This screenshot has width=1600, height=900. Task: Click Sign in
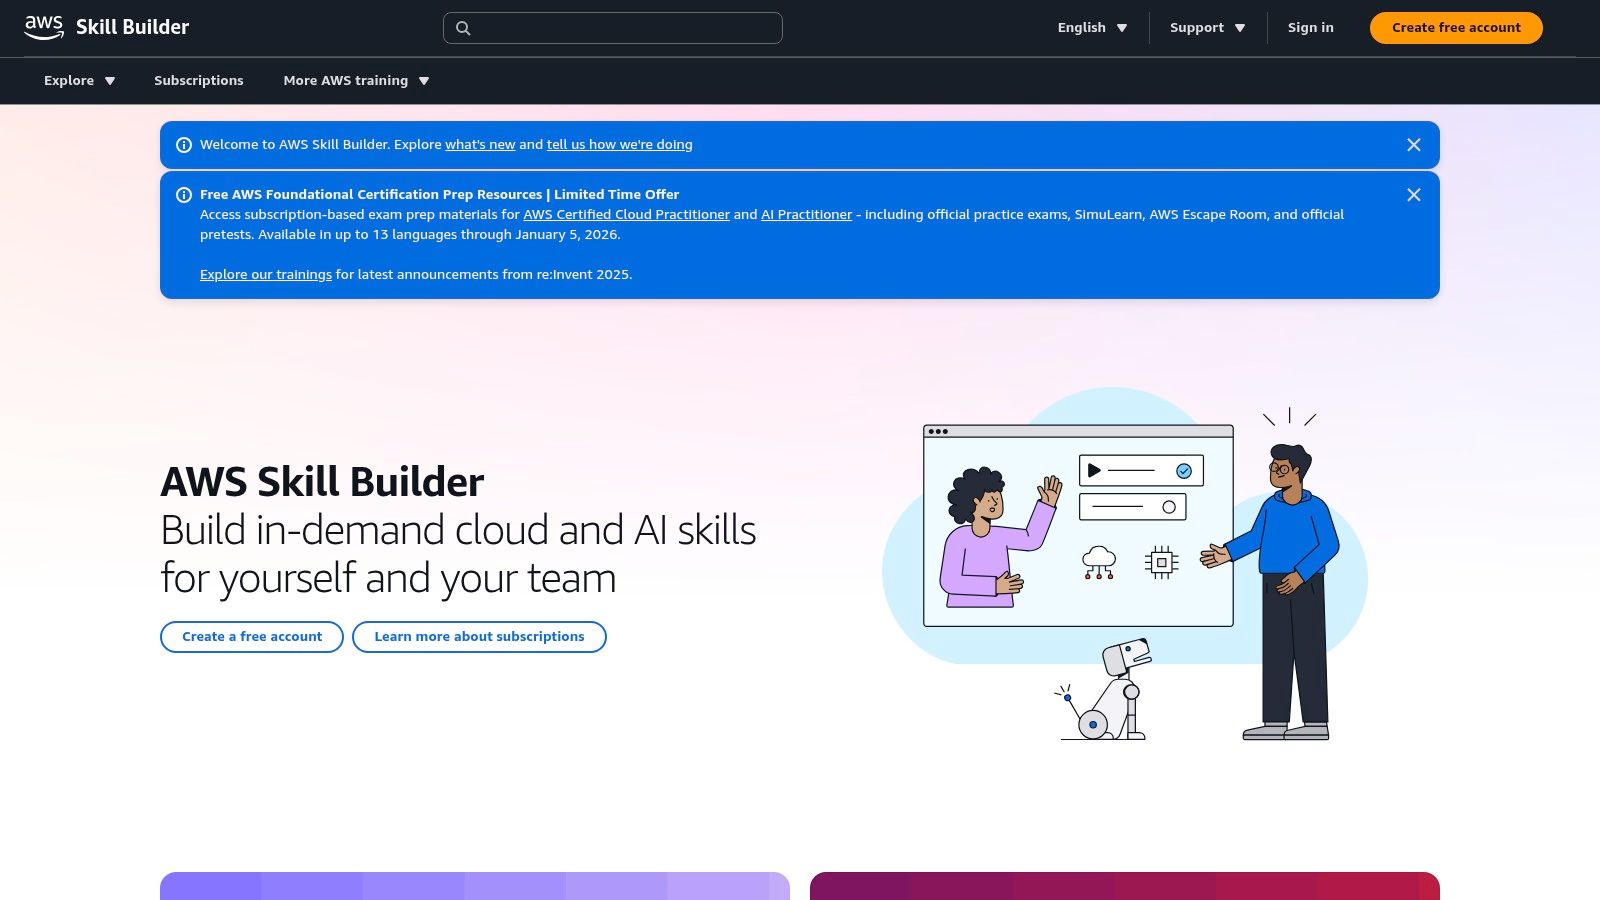1310,28
